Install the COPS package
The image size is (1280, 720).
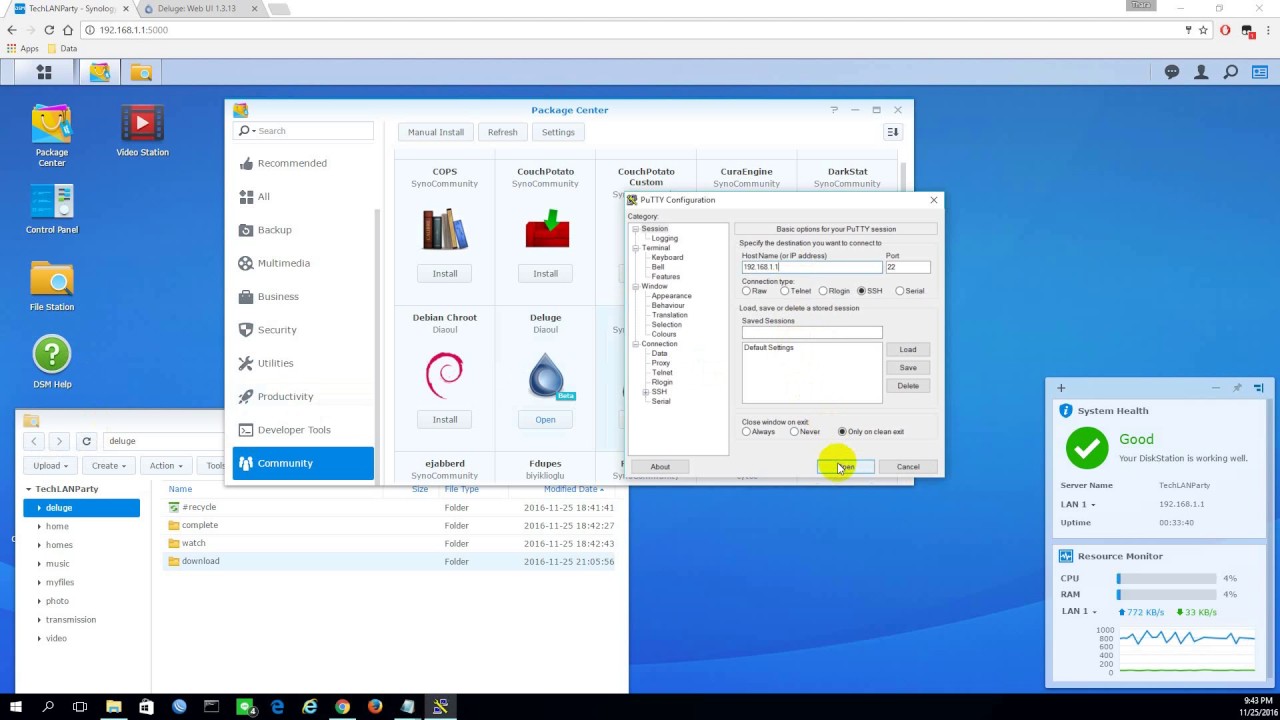click(x=445, y=274)
